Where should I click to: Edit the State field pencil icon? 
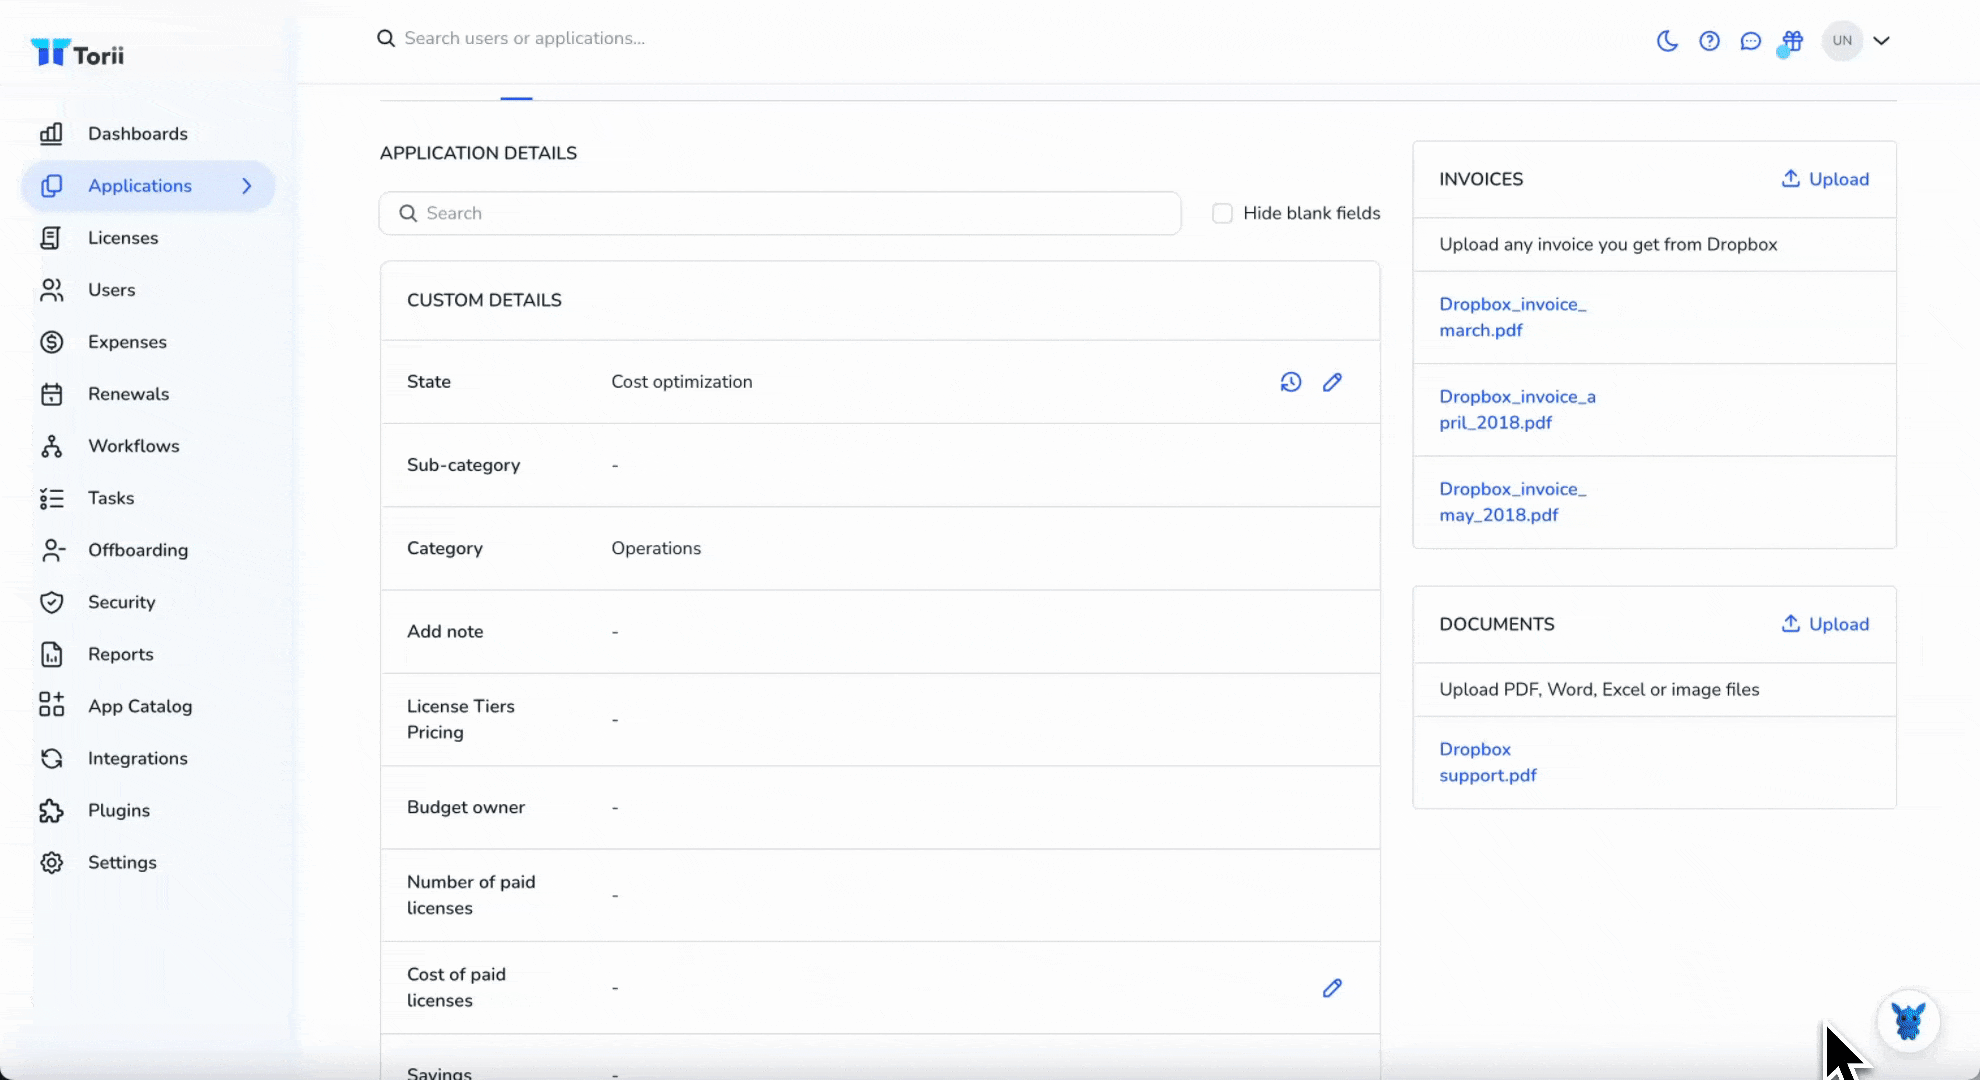[x=1332, y=382]
